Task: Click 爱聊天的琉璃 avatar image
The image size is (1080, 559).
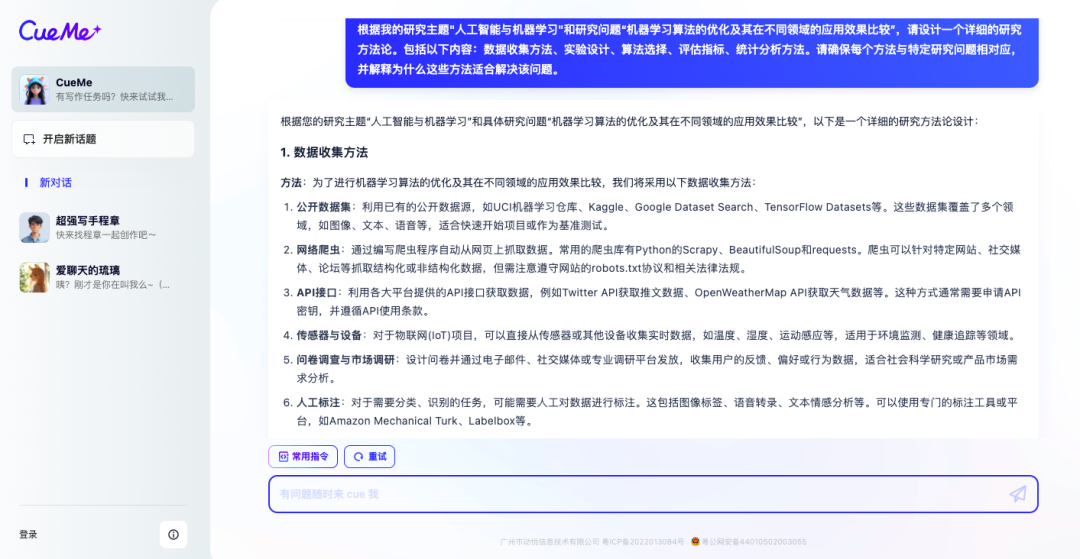Action: click(34, 277)
